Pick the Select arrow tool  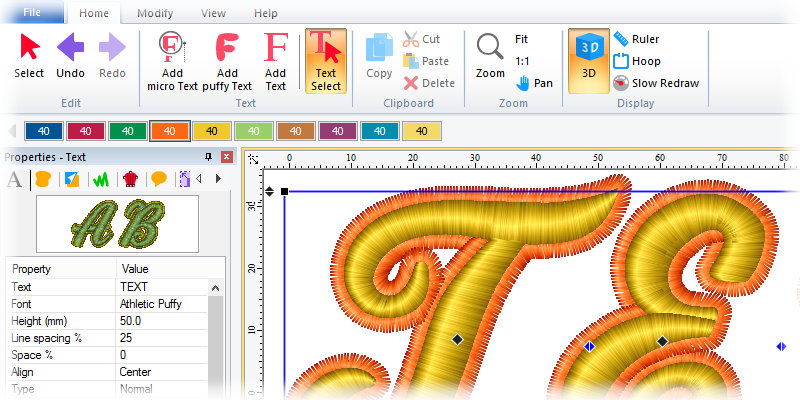(29, 55)
